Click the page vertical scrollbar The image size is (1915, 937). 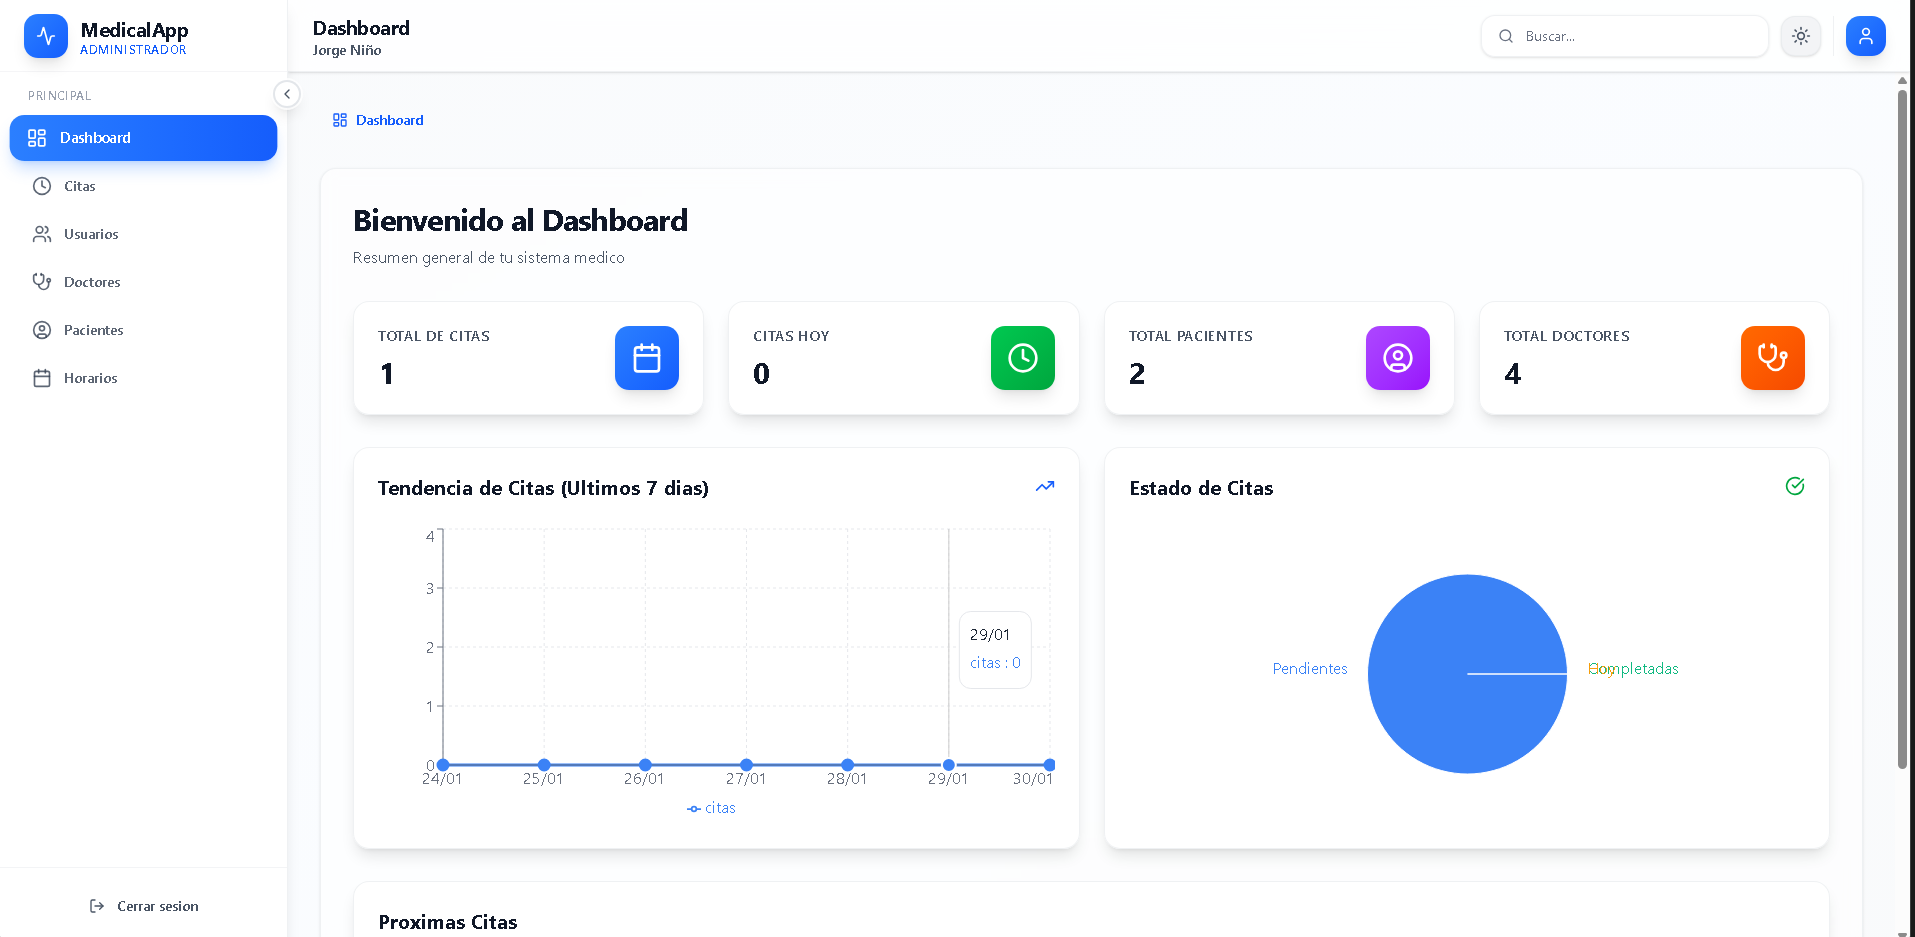click(1902, 430)
